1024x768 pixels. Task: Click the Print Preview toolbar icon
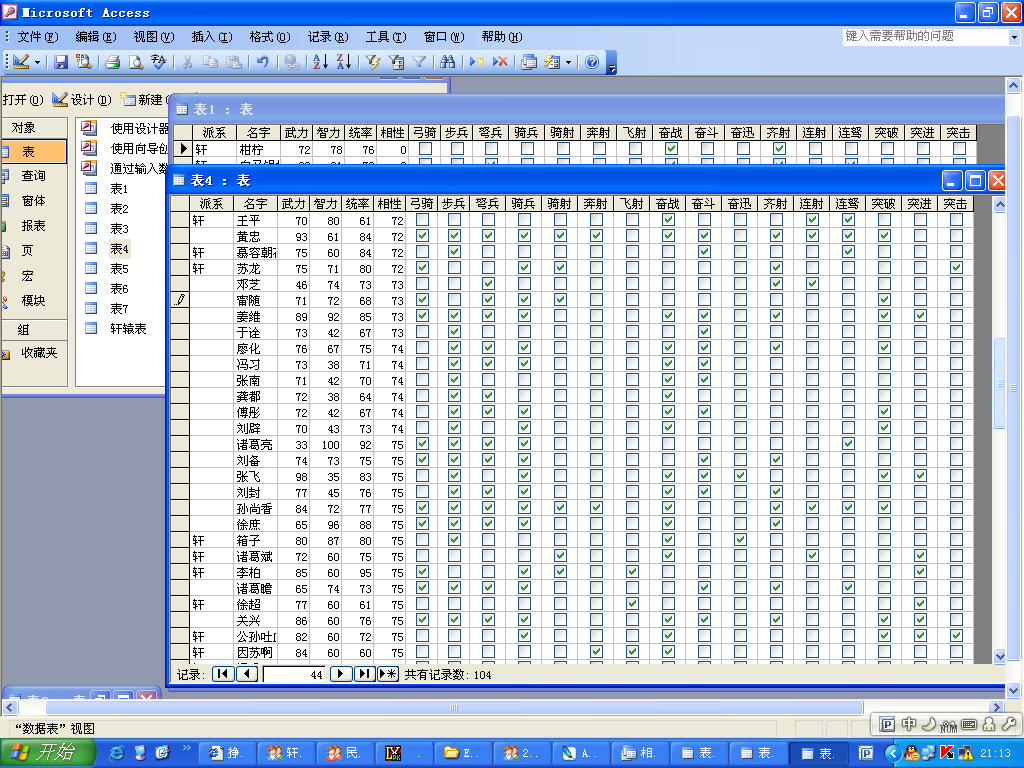pyautogui.click(x=136, y=62)
